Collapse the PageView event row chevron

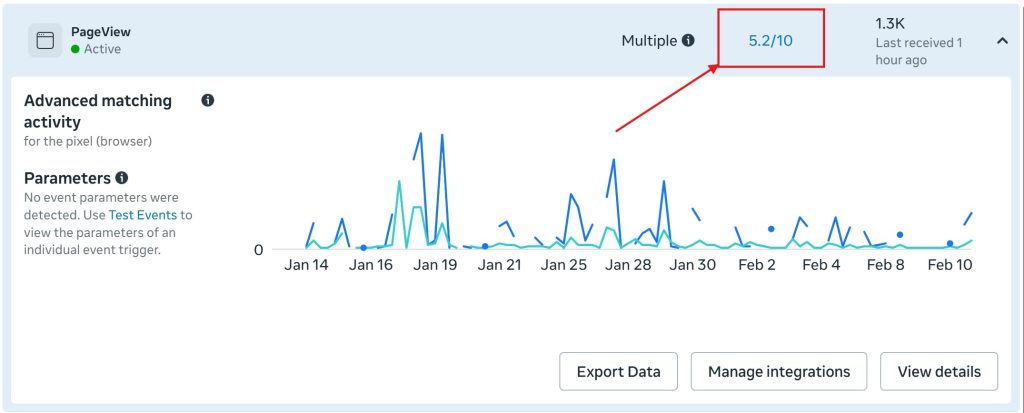click(x=1002, y=41)
